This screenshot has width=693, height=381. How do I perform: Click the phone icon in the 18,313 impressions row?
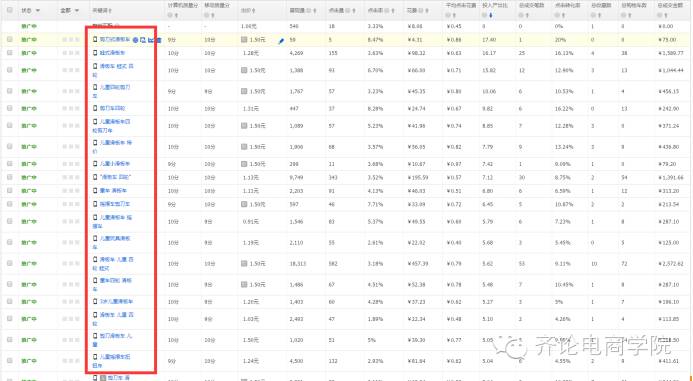tap(95, 260)
